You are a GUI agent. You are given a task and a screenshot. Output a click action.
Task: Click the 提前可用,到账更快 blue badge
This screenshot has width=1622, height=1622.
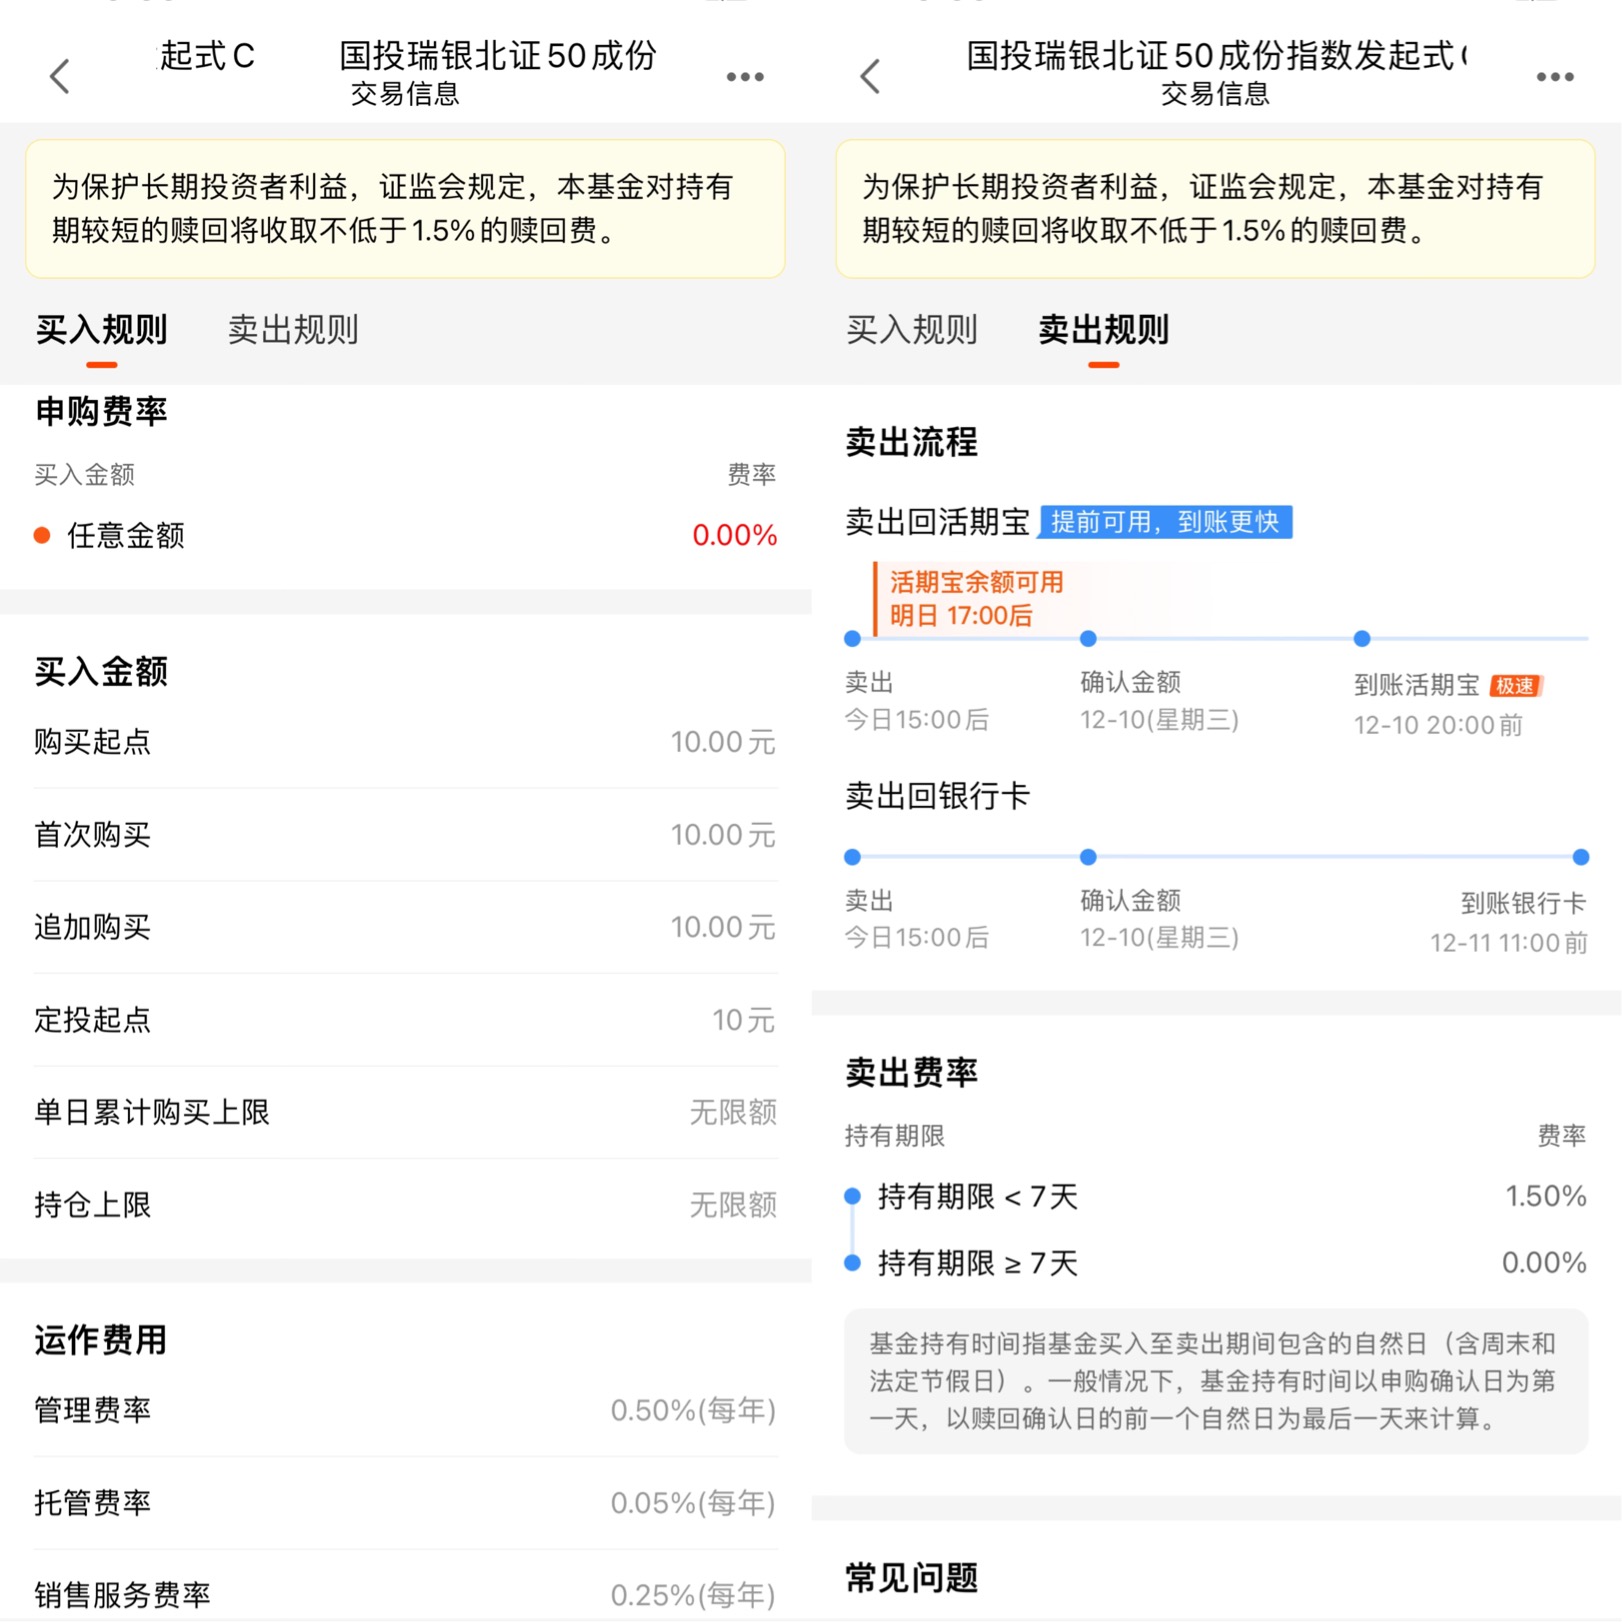click(1166, 522)
